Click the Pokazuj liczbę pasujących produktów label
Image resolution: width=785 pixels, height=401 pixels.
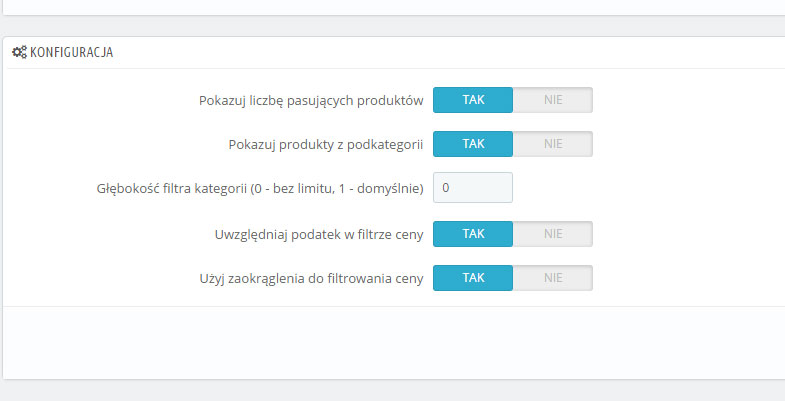312,100
